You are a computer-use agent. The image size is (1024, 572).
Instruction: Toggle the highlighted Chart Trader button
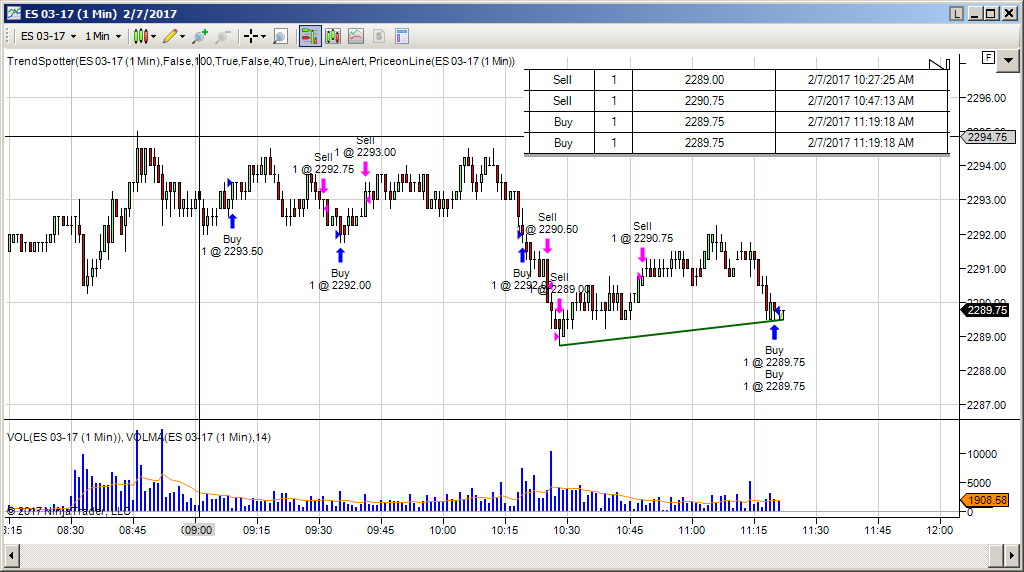[310, 37]
